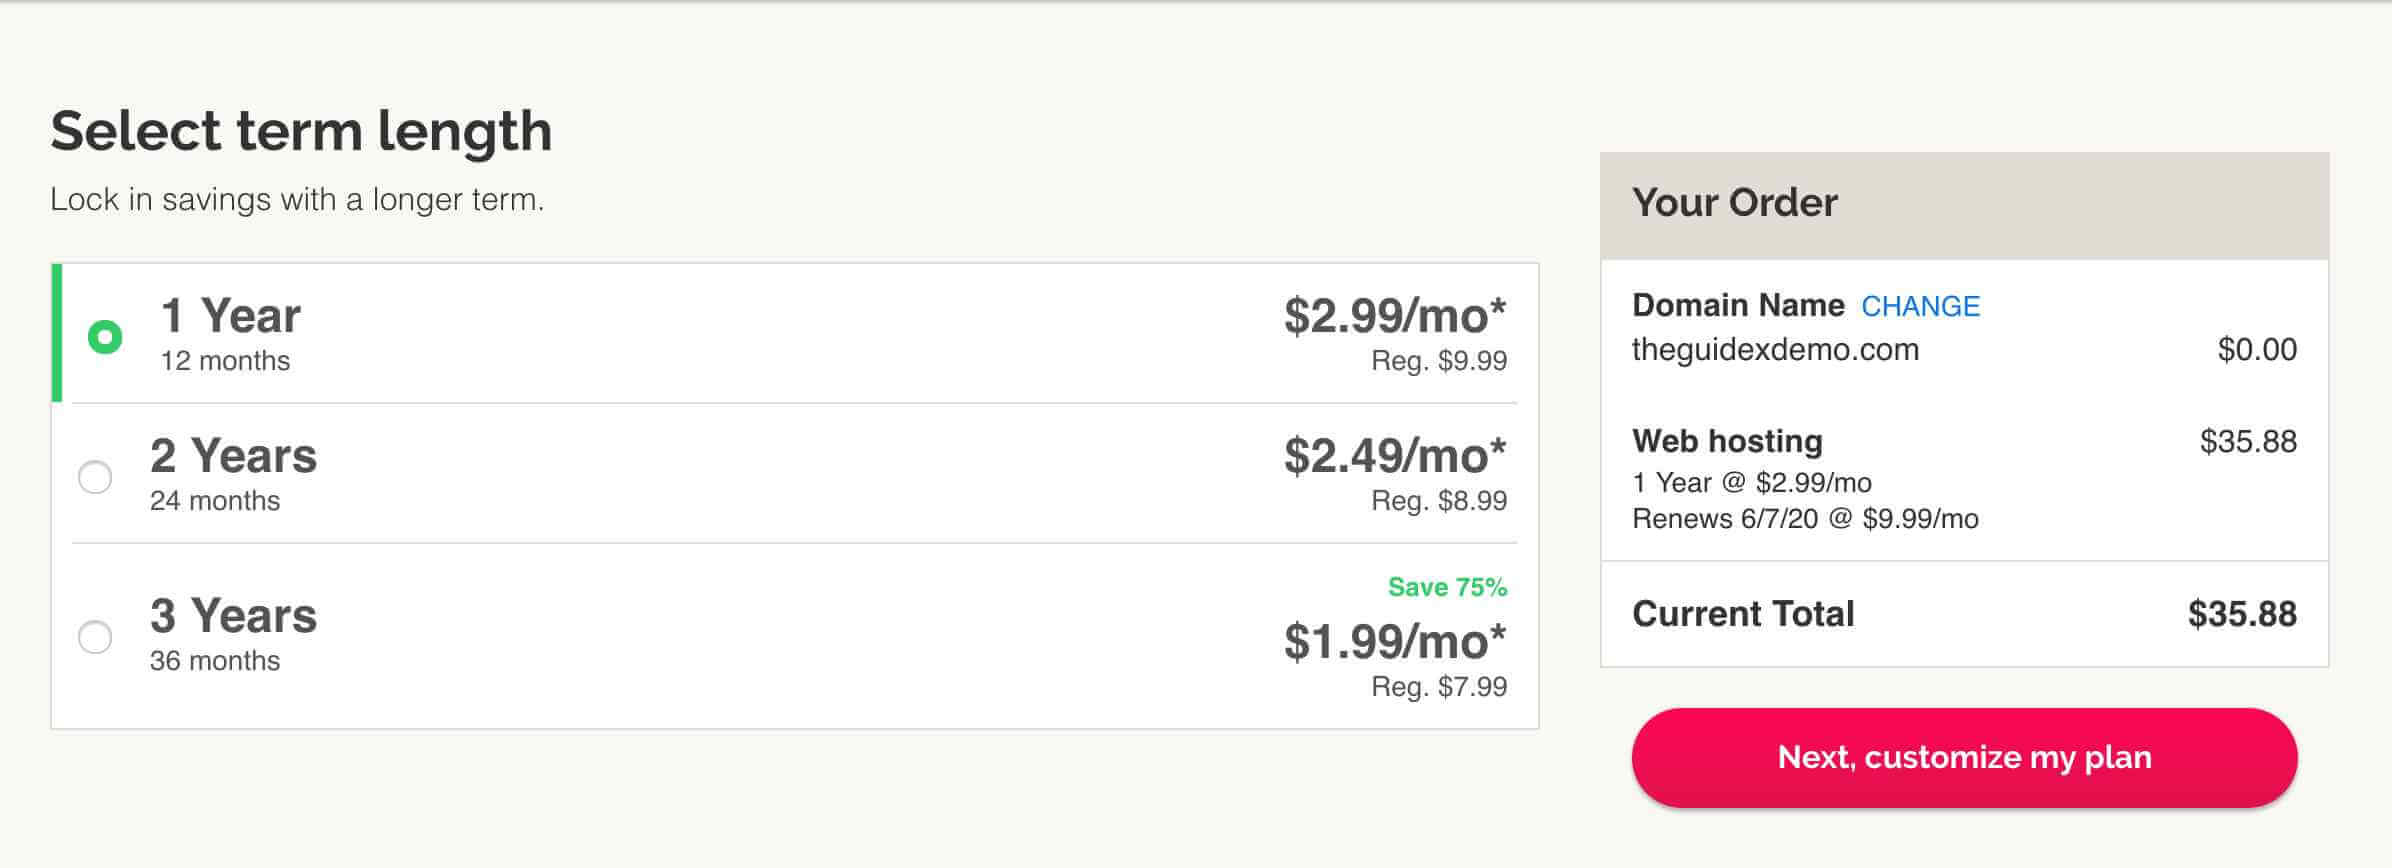
Task: Click the Web hosting order line label
Action: 1727,441
